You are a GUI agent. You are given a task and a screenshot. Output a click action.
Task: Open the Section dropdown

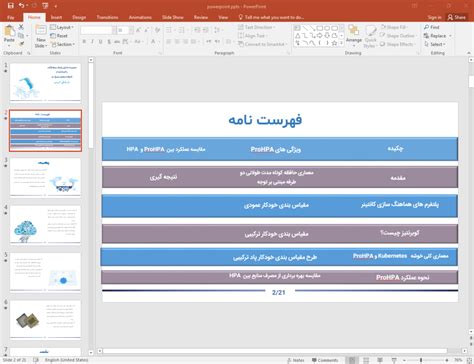coord(63,44)
